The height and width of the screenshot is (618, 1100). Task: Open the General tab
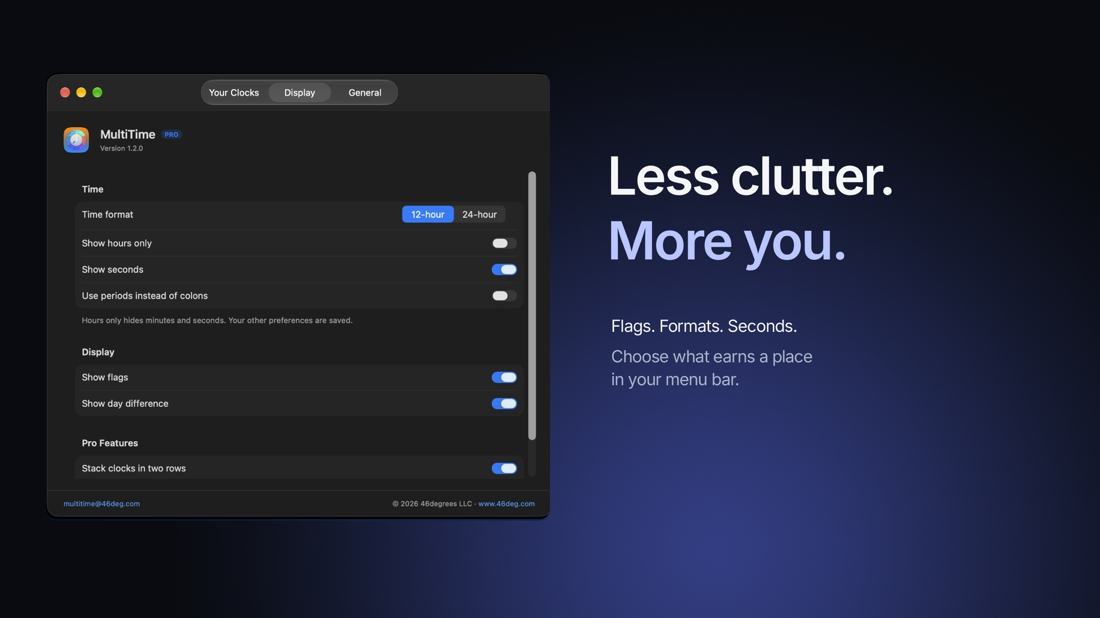[365, 93]
